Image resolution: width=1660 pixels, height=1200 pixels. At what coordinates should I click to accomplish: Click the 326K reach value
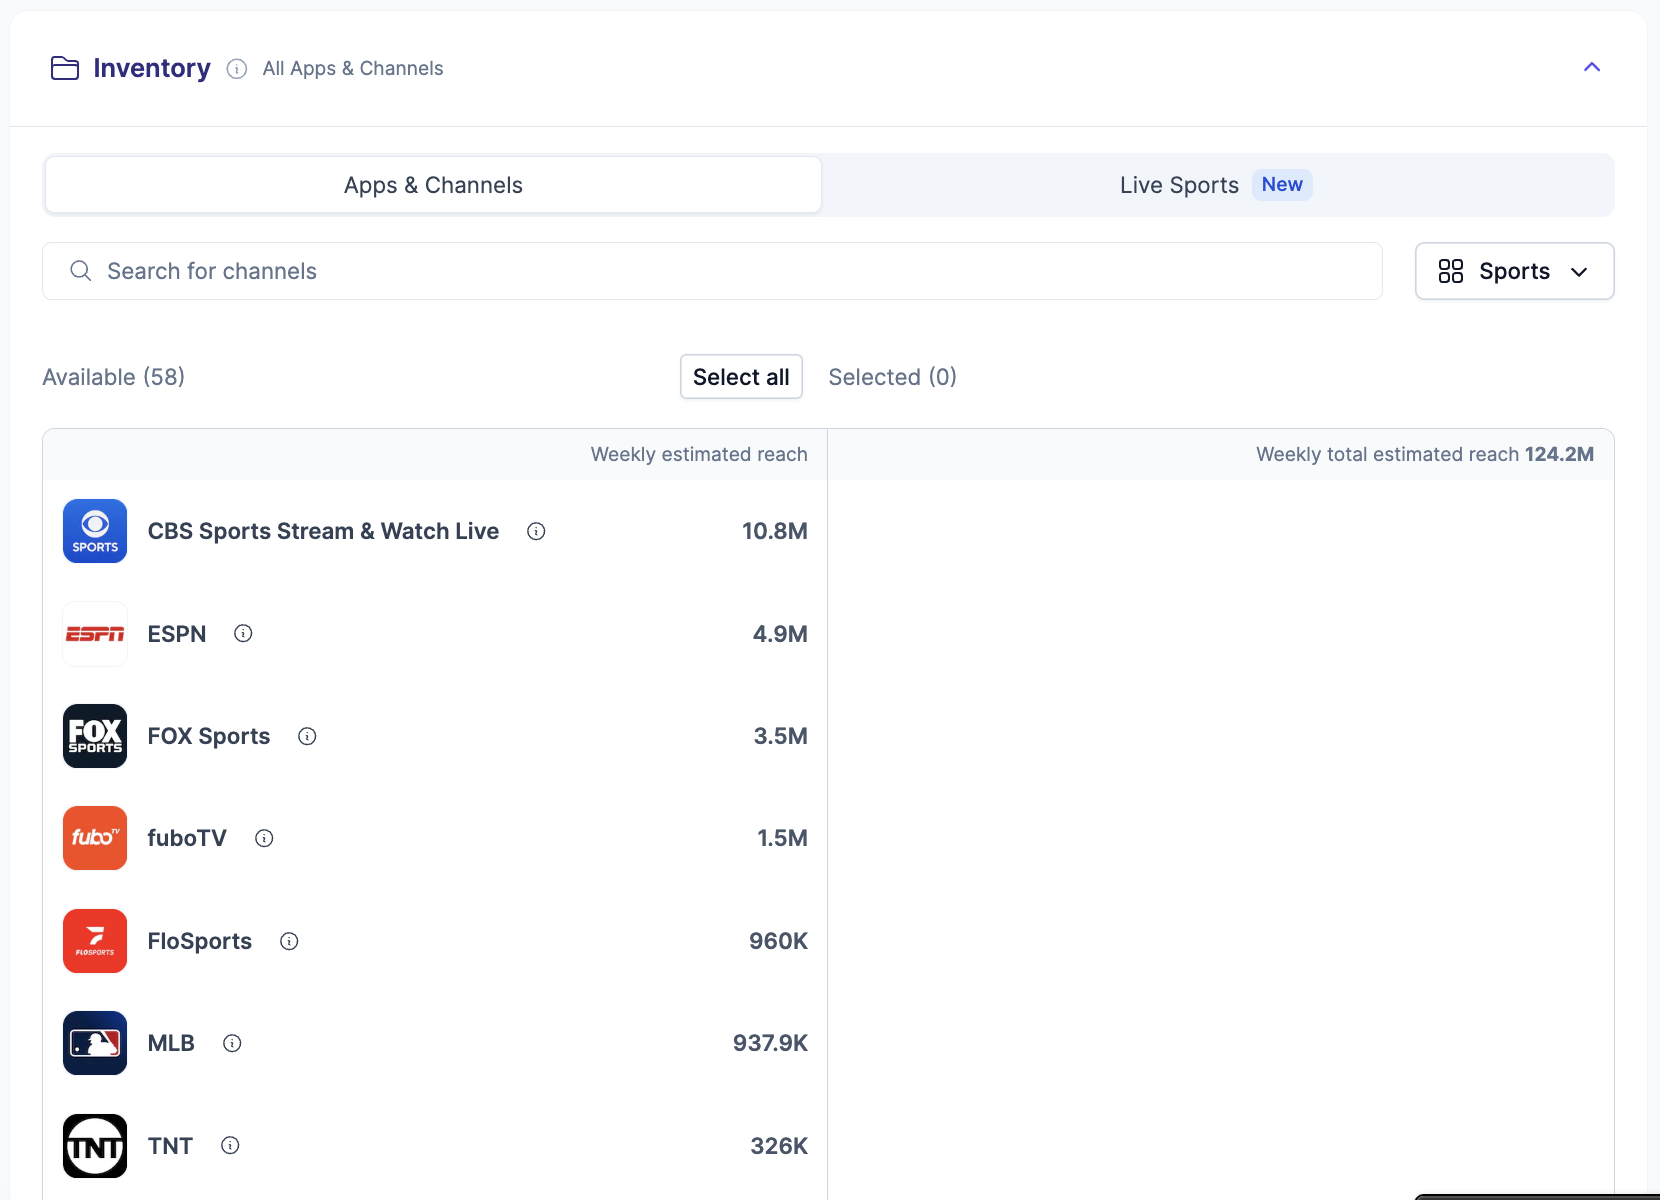tap(779, 1146)
